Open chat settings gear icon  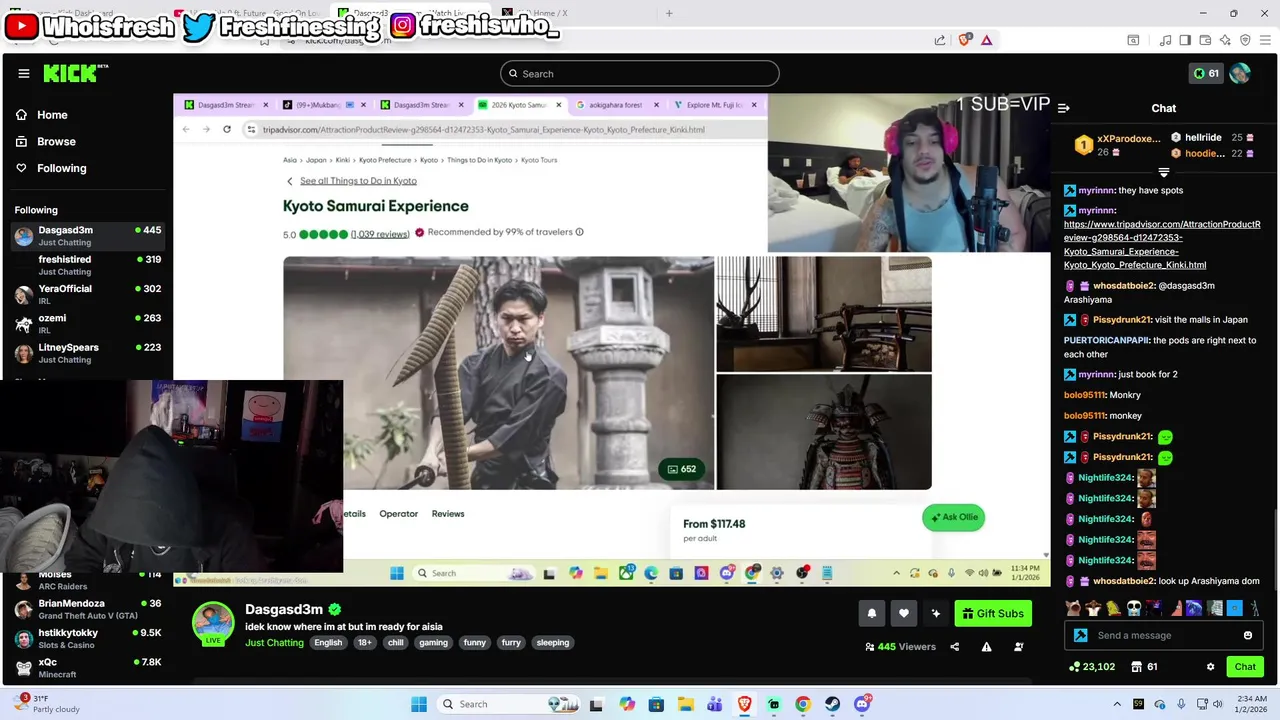[1210, 667]
